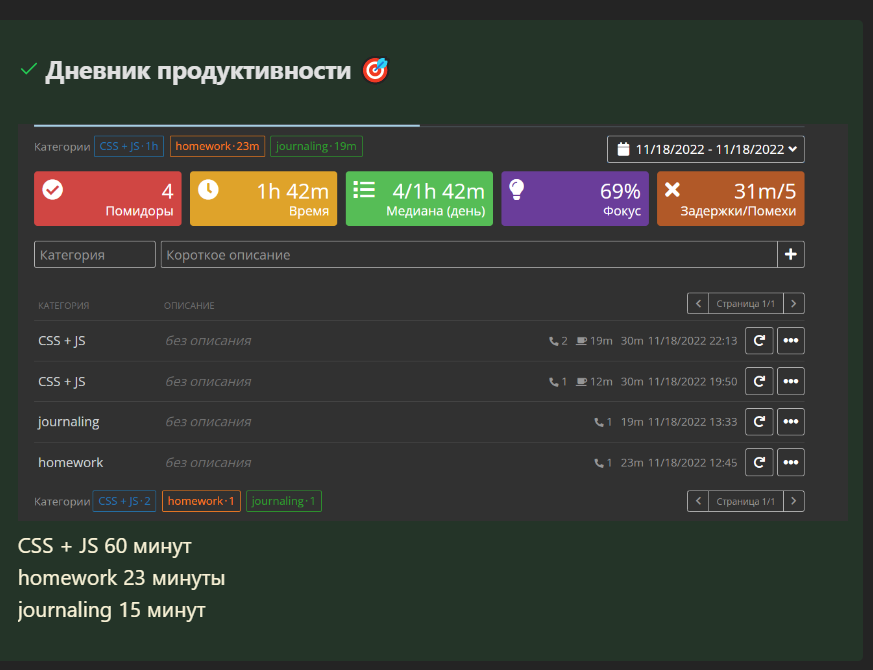873x670 pixels.
Task: Focus the Короткое описание input field
Action: [x=469, y=255]
